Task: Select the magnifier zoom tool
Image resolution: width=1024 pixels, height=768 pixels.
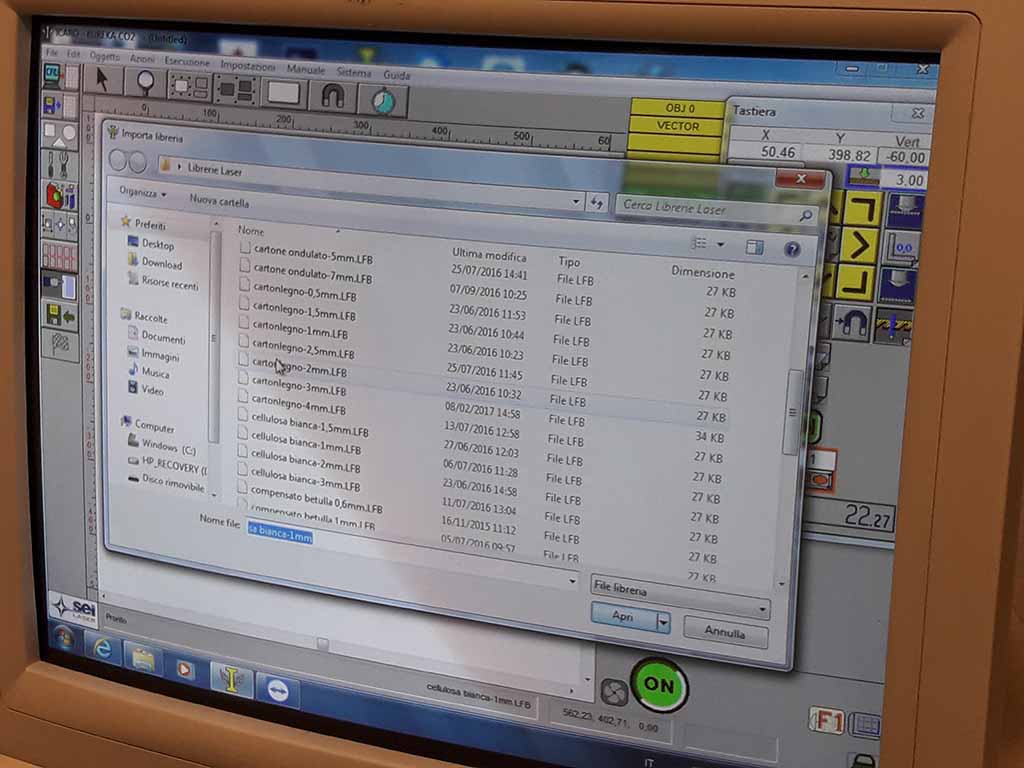Action: pos(146,84)
